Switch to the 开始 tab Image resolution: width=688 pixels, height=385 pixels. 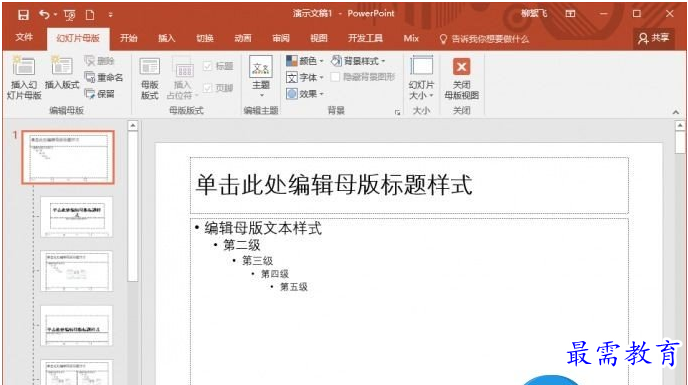pos(129,38)
